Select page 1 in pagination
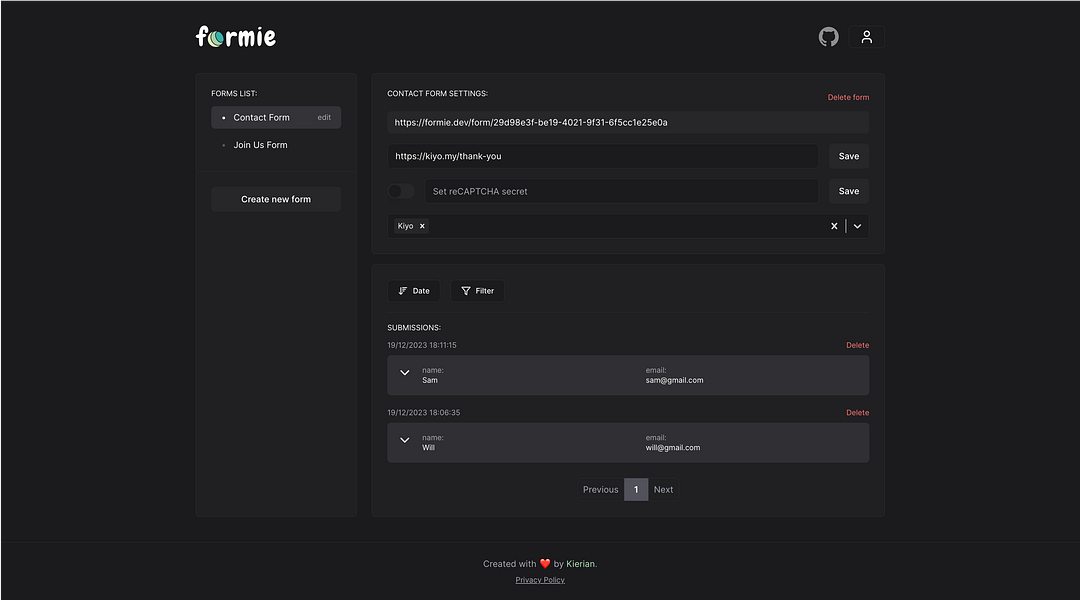This screenshot has width=1080, height=600. 636,490
